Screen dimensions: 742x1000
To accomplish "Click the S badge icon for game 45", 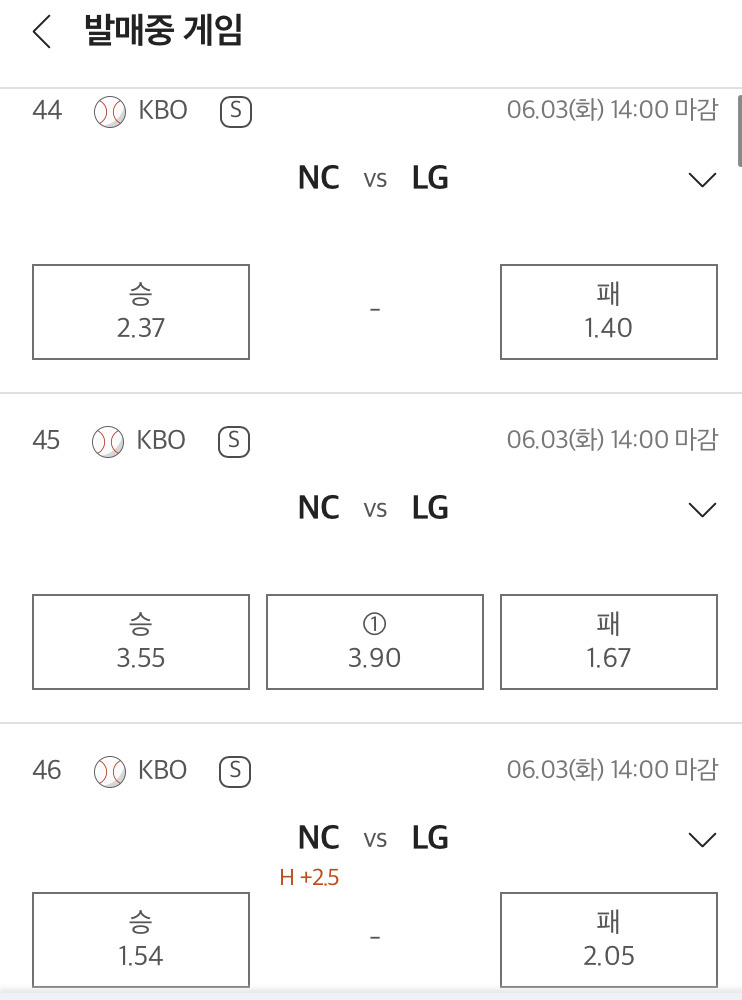I will pos(233,441).
